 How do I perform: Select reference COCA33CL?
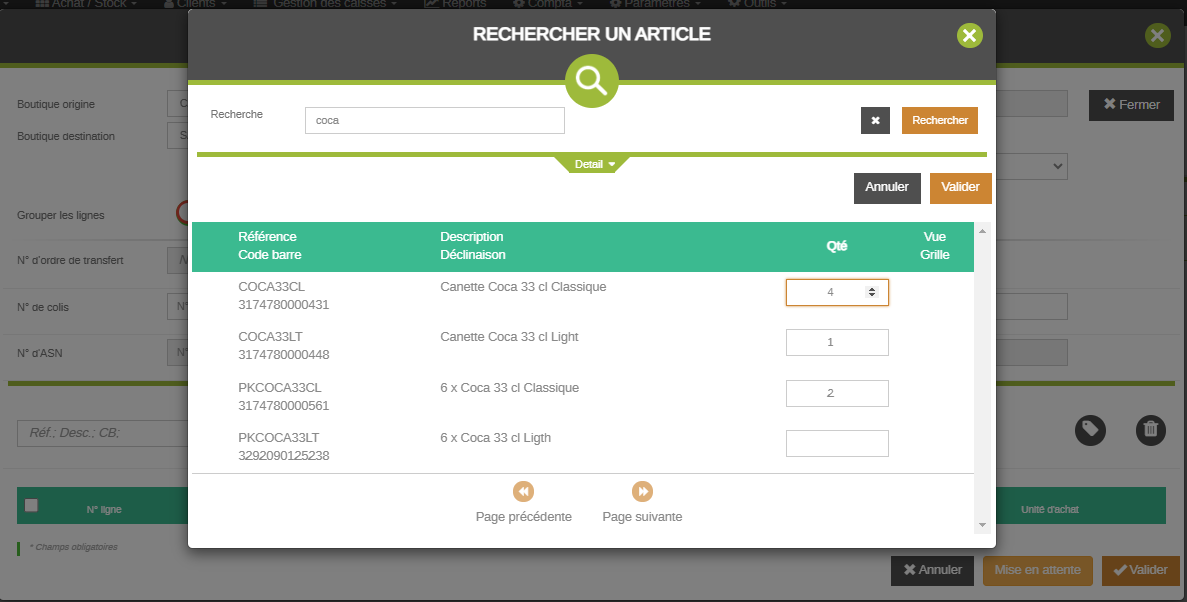pos(271,287)
